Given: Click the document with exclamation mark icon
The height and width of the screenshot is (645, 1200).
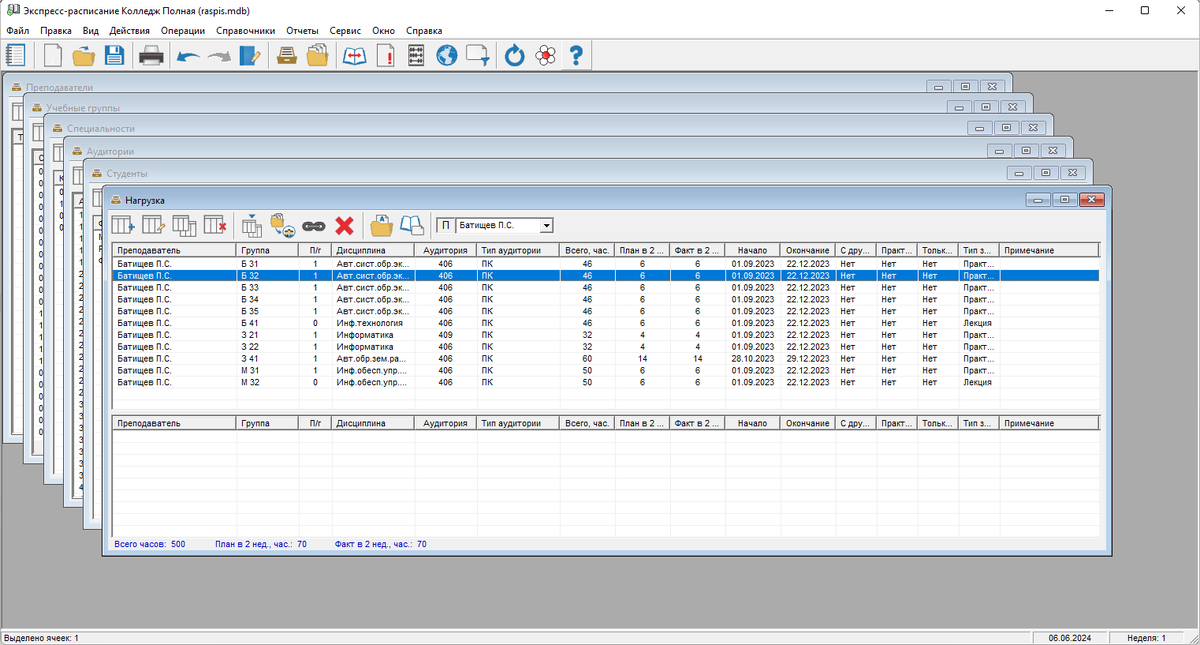Looking at the screenshot, I should pyautogui.click(x=385, y=55).
